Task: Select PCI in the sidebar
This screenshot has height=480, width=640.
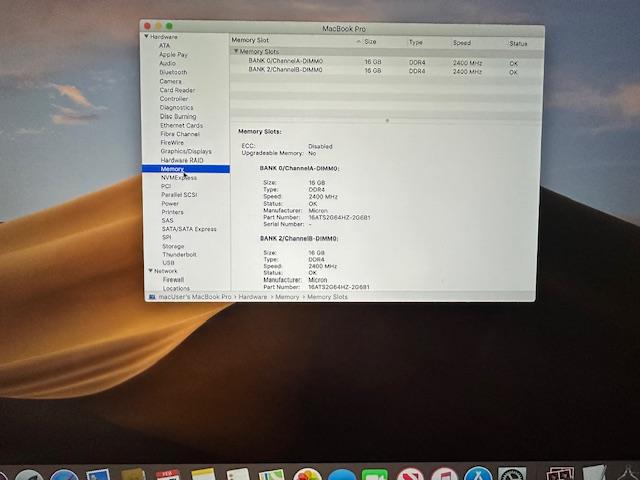Action: tap(166, 186)
